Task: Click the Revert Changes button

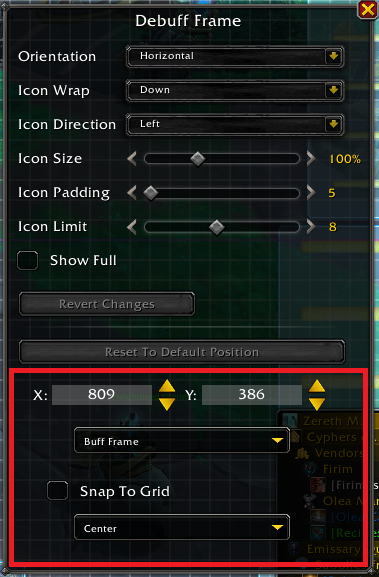Action: pyautogui.click(x=107, y=304)
